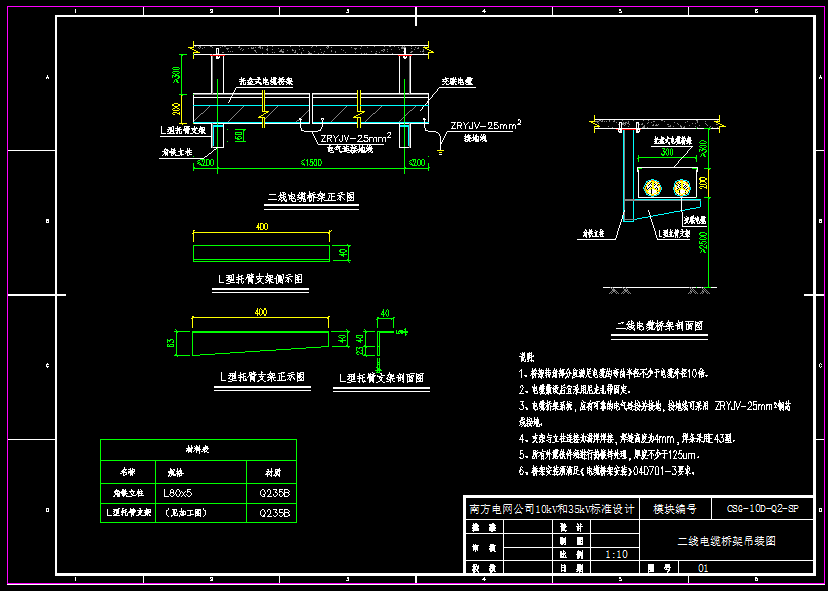Click the view title "二线电缆桥架正示图"
This screenshot has height=591, width=828.
pos(311,197)
